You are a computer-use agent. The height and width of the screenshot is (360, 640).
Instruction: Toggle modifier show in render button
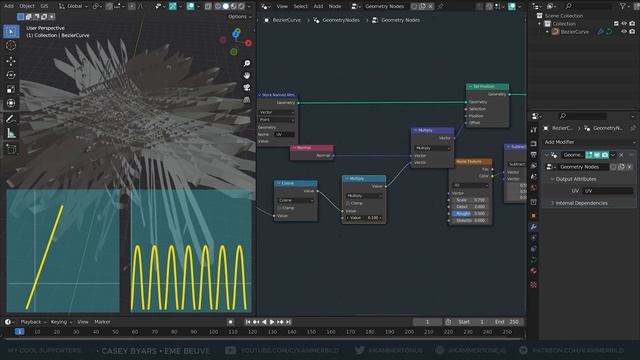605,155
